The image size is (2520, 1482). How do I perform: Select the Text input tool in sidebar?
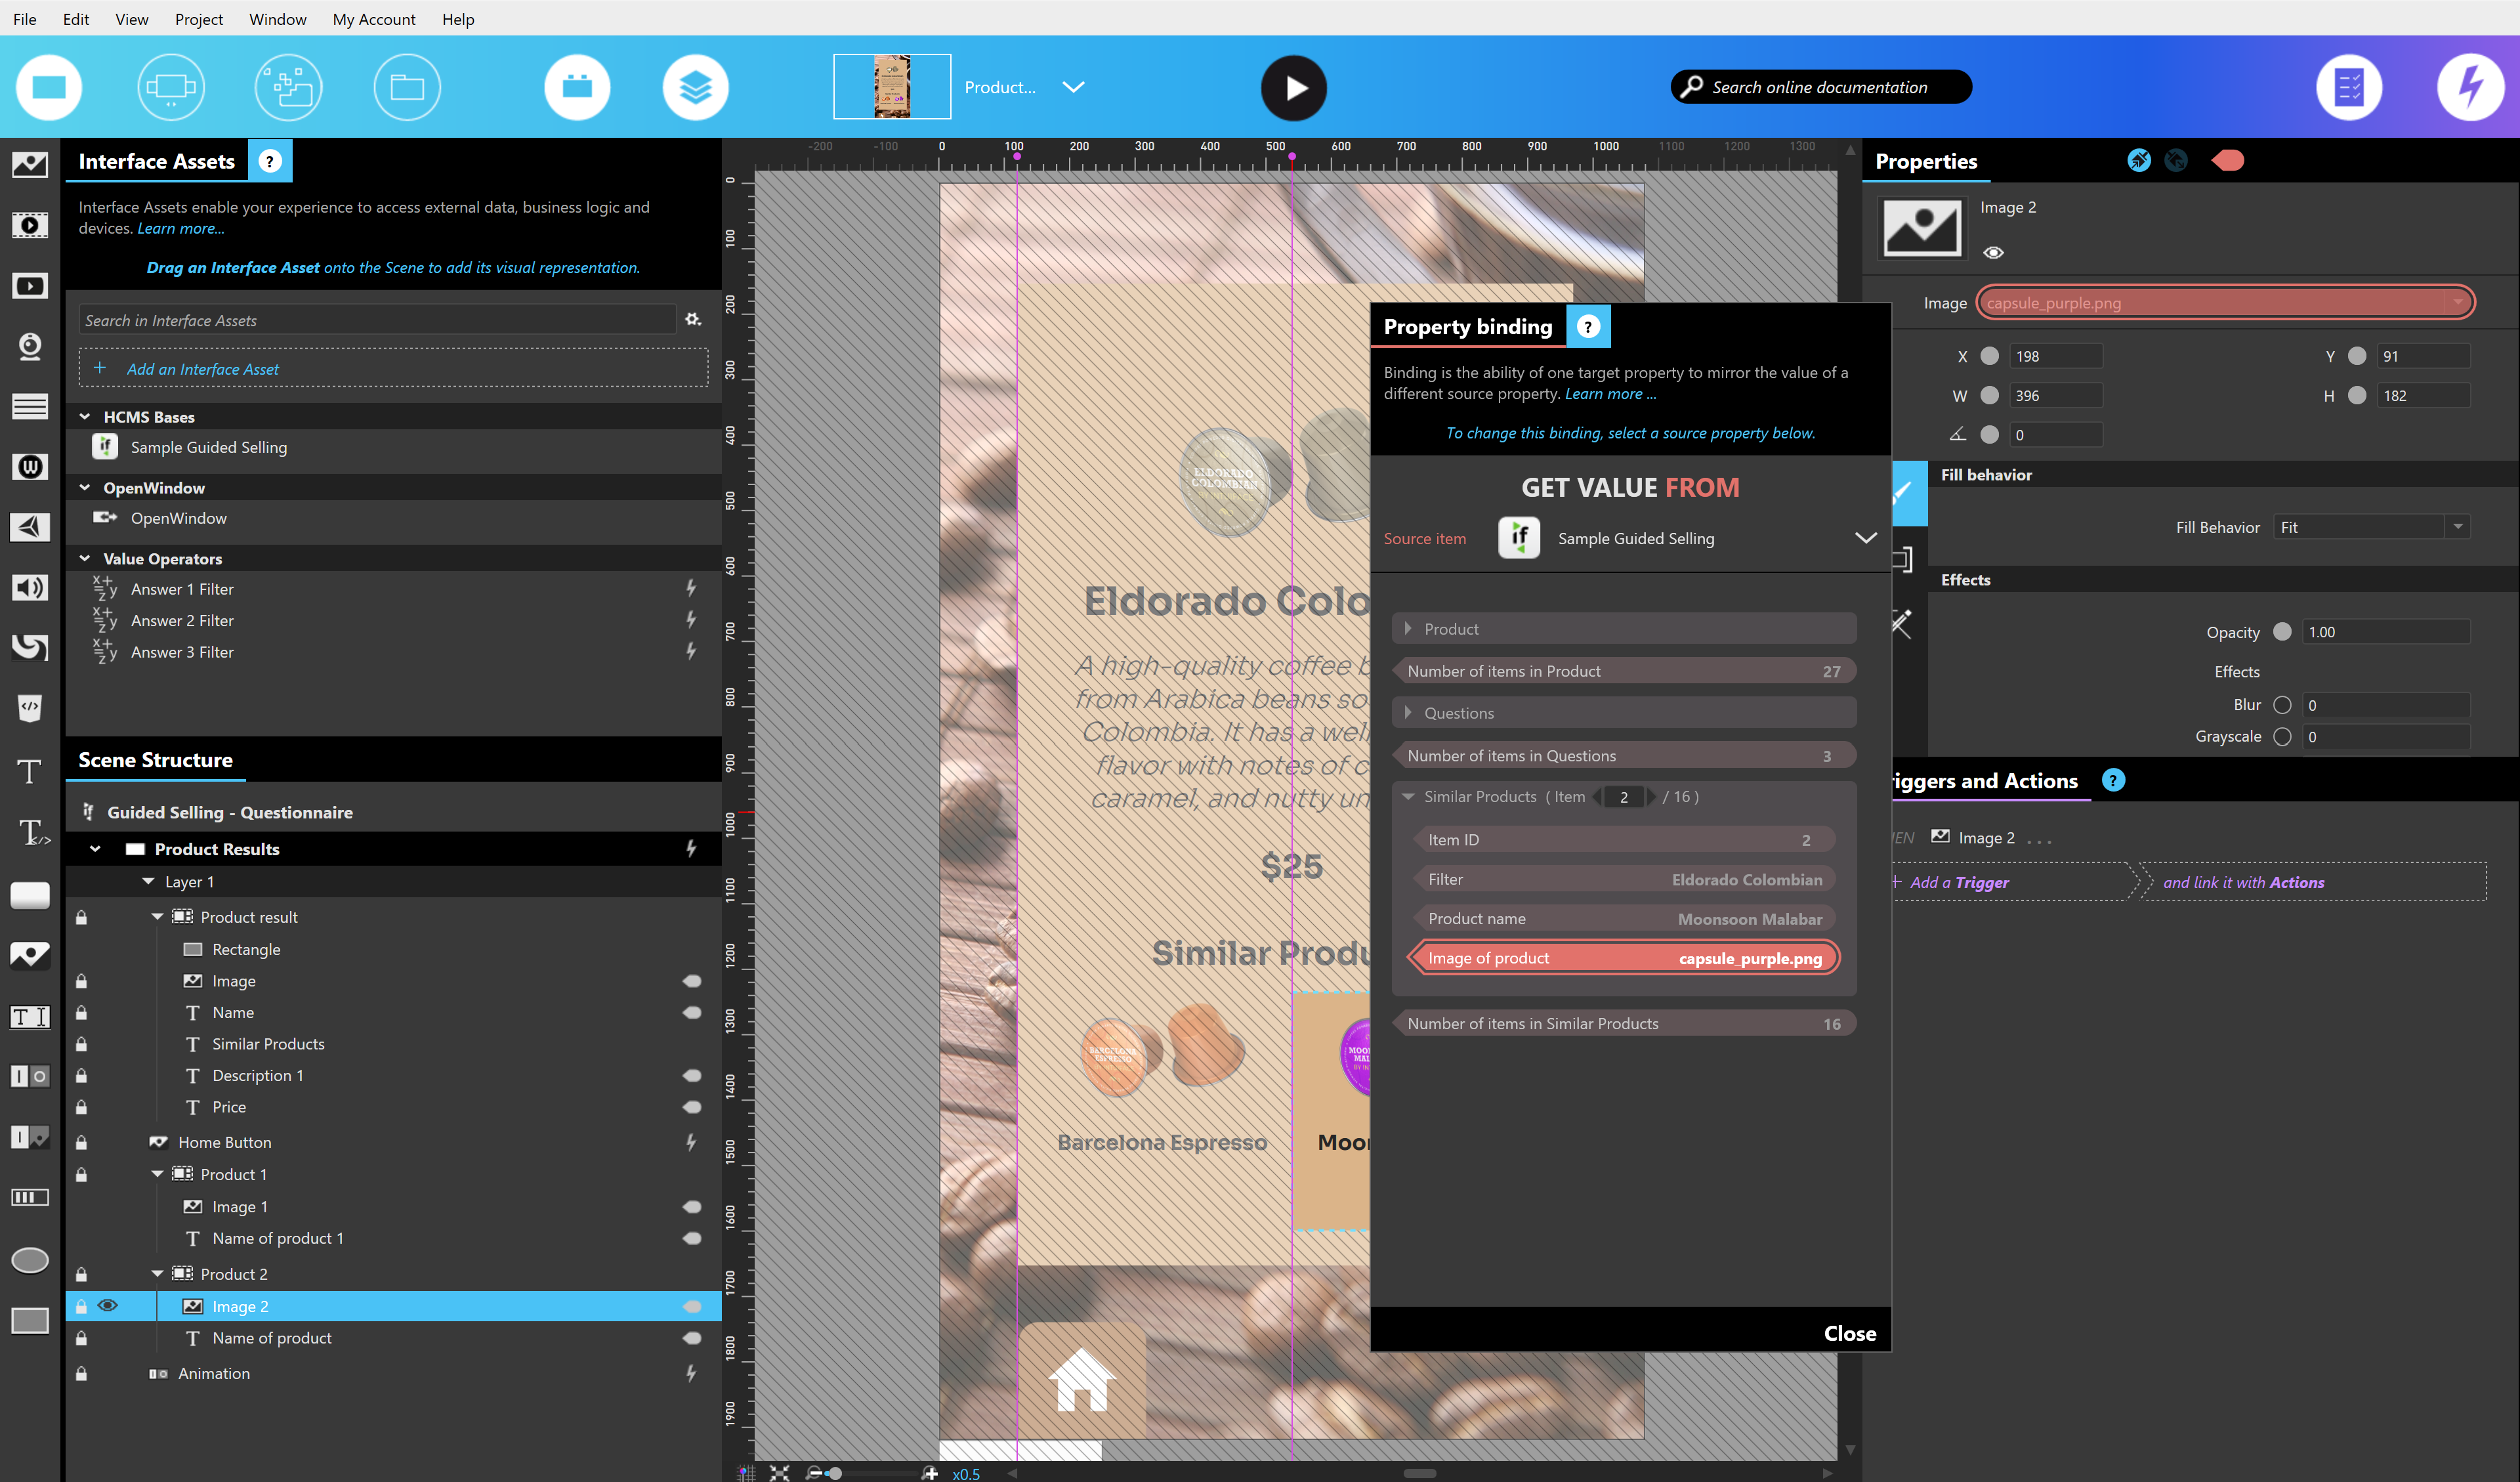30,1017
